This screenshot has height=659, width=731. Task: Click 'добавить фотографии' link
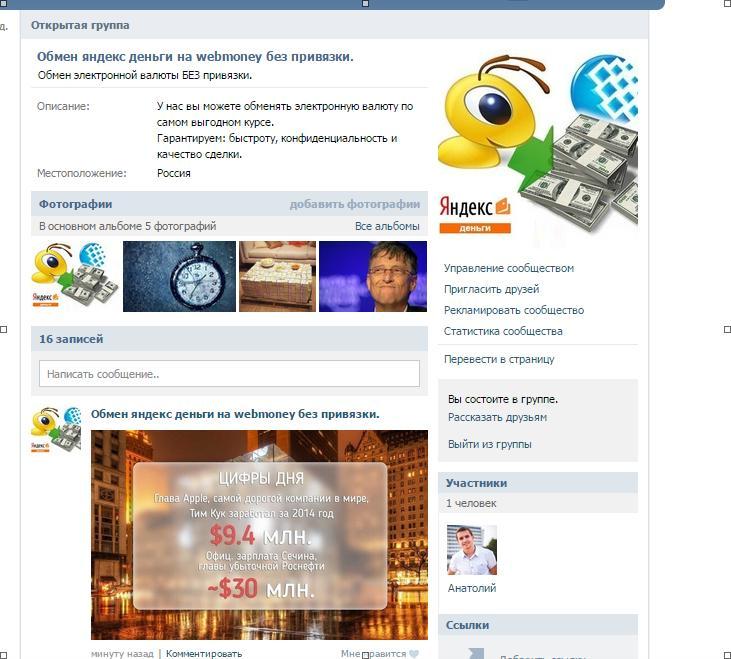point(354,204)
